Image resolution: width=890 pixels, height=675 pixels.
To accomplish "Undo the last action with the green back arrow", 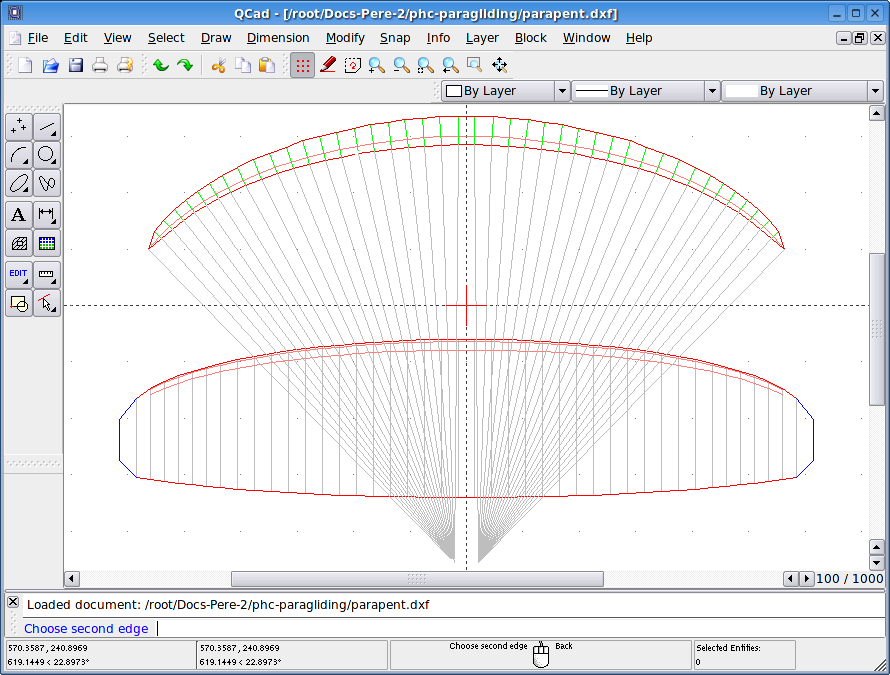I will pos(161,65).
